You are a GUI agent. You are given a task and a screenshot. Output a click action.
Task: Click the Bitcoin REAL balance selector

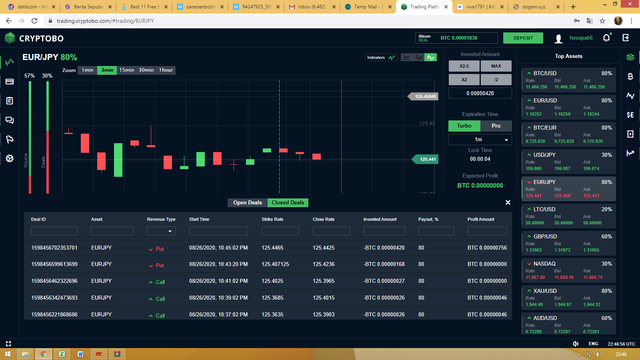click(x=456, y=38)
